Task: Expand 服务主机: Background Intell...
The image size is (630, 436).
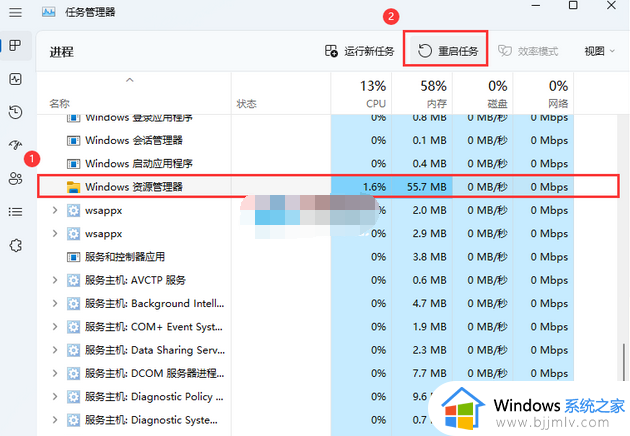Action: pyautogui.click(x=55, y=303)
